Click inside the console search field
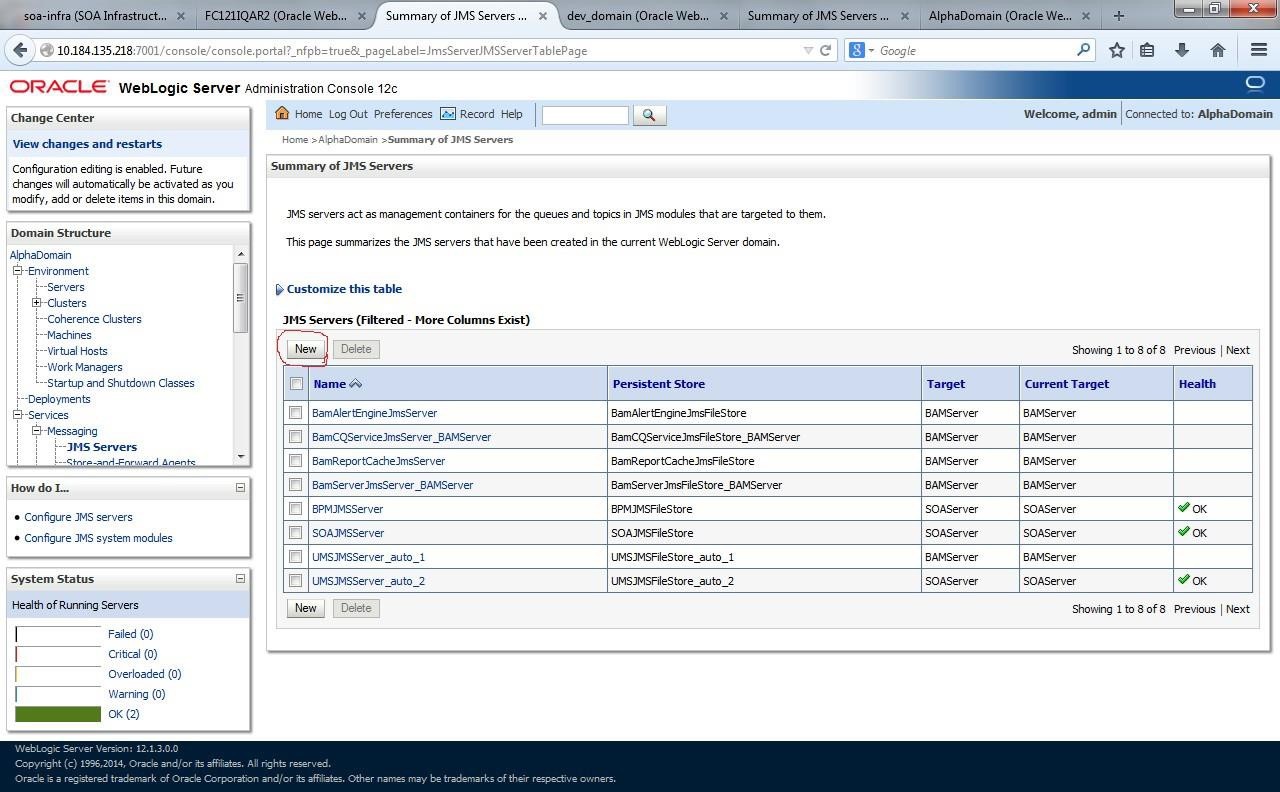This screenshot has width=1280, height=792. [x=584, y=115]
